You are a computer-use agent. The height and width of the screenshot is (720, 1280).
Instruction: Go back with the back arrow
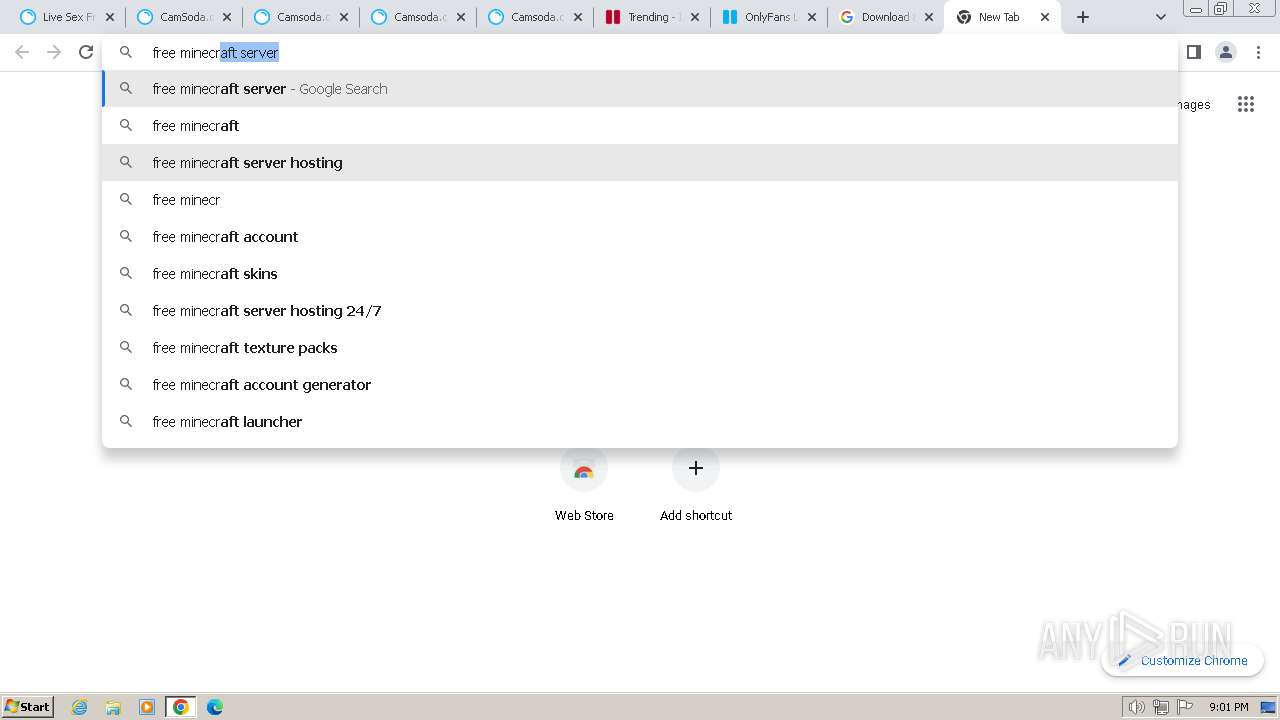22,52
